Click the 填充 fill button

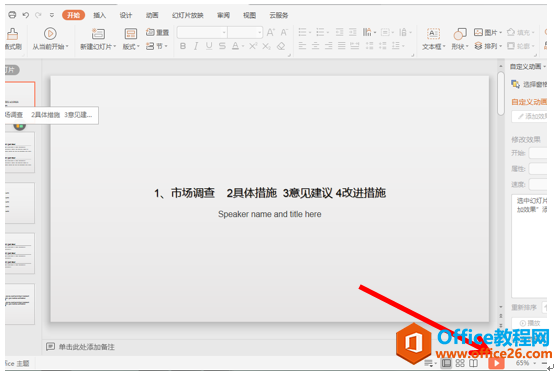(520, 32)
